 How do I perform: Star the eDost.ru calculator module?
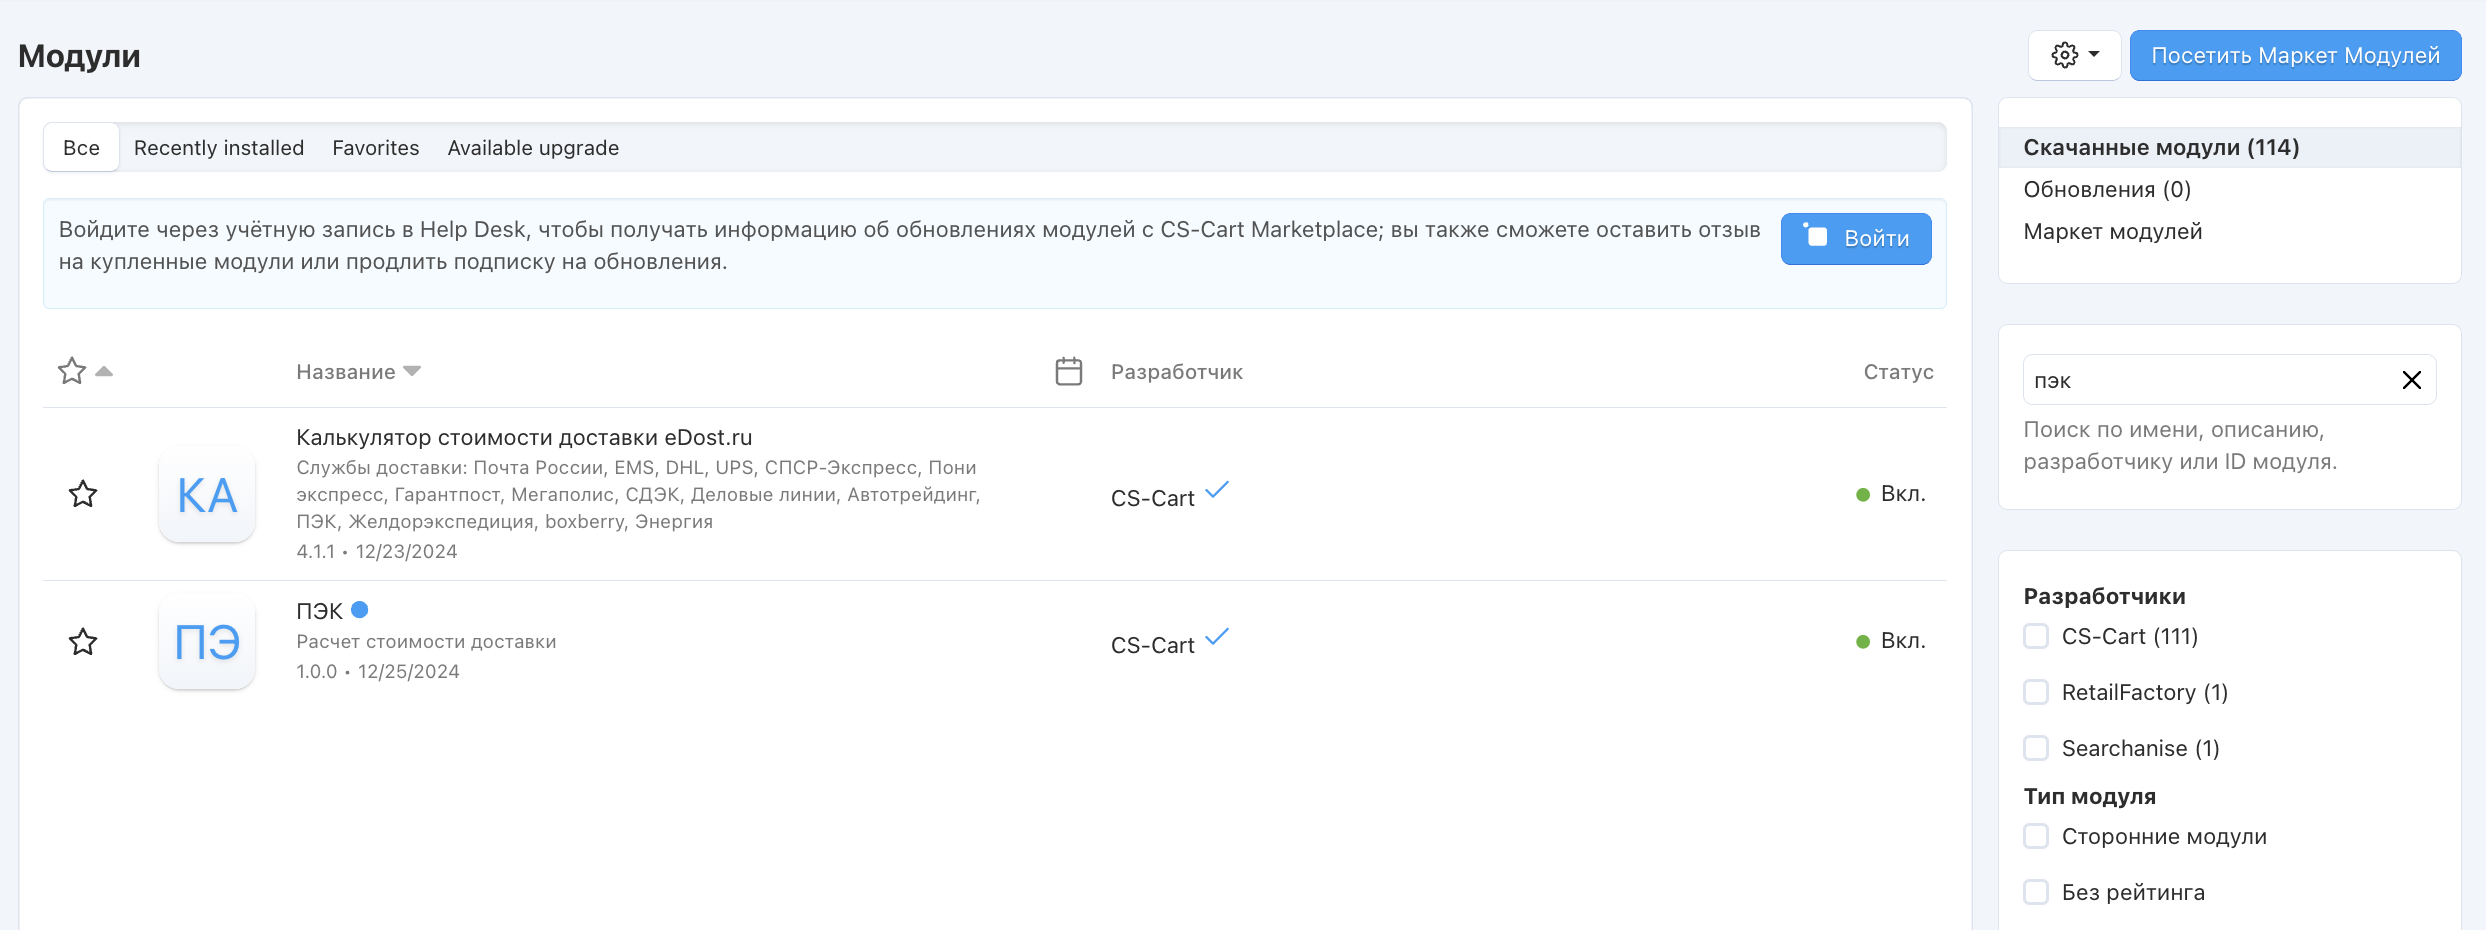click(83, 494)
